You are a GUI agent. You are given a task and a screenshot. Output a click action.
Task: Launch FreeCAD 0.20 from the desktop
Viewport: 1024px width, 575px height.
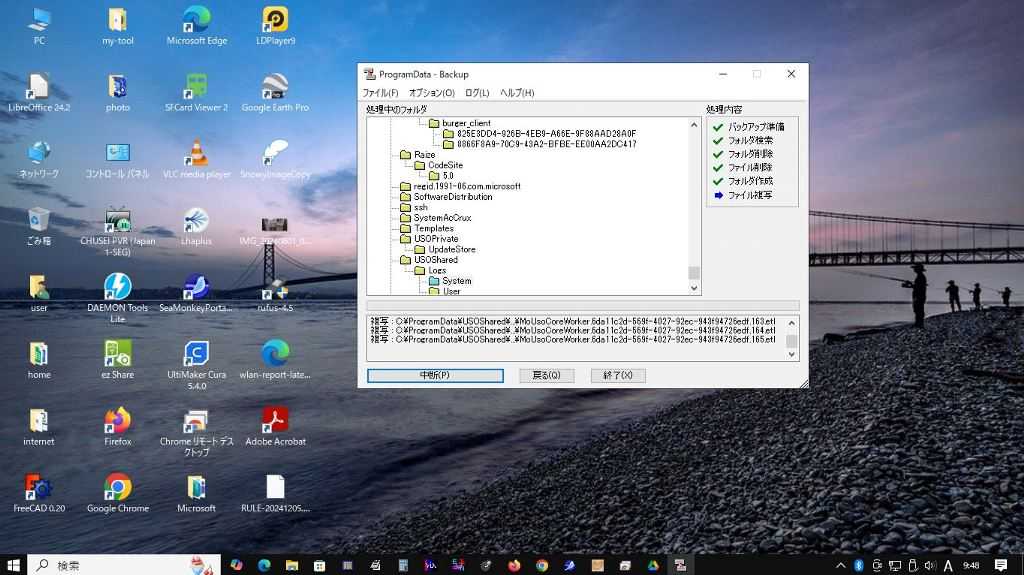point(39,488)
